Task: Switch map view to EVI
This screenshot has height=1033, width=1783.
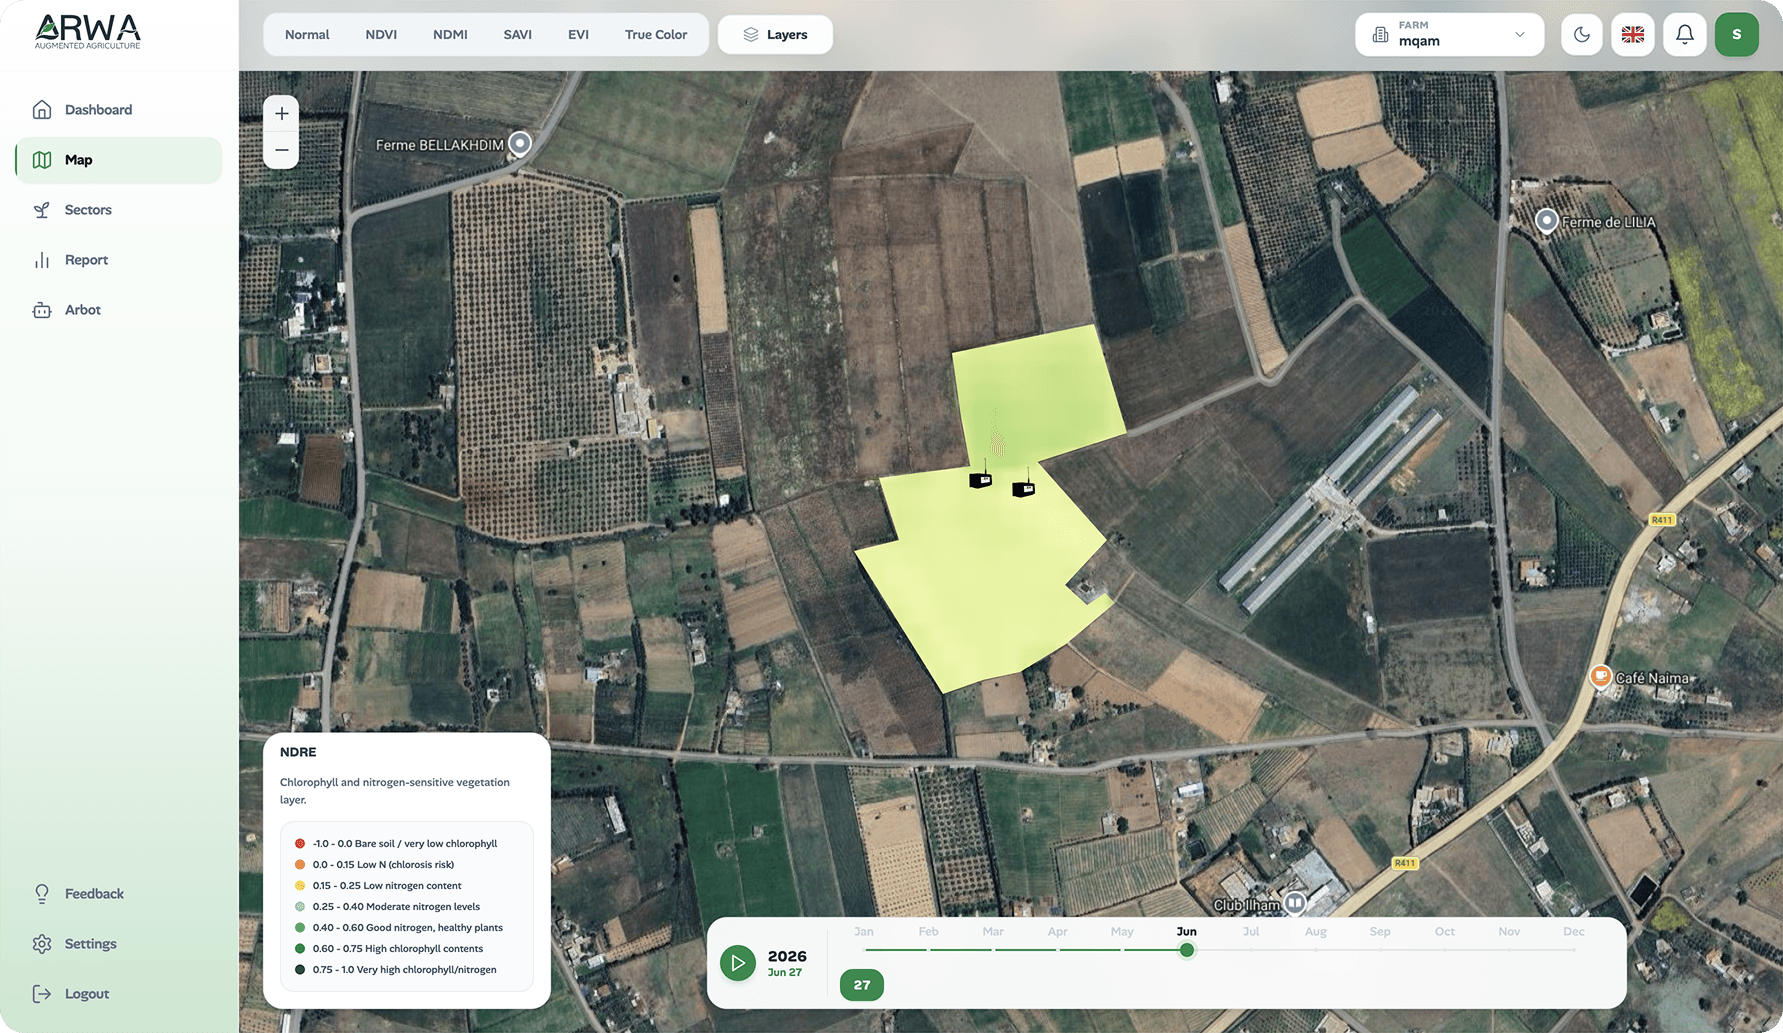Action: 578,35
